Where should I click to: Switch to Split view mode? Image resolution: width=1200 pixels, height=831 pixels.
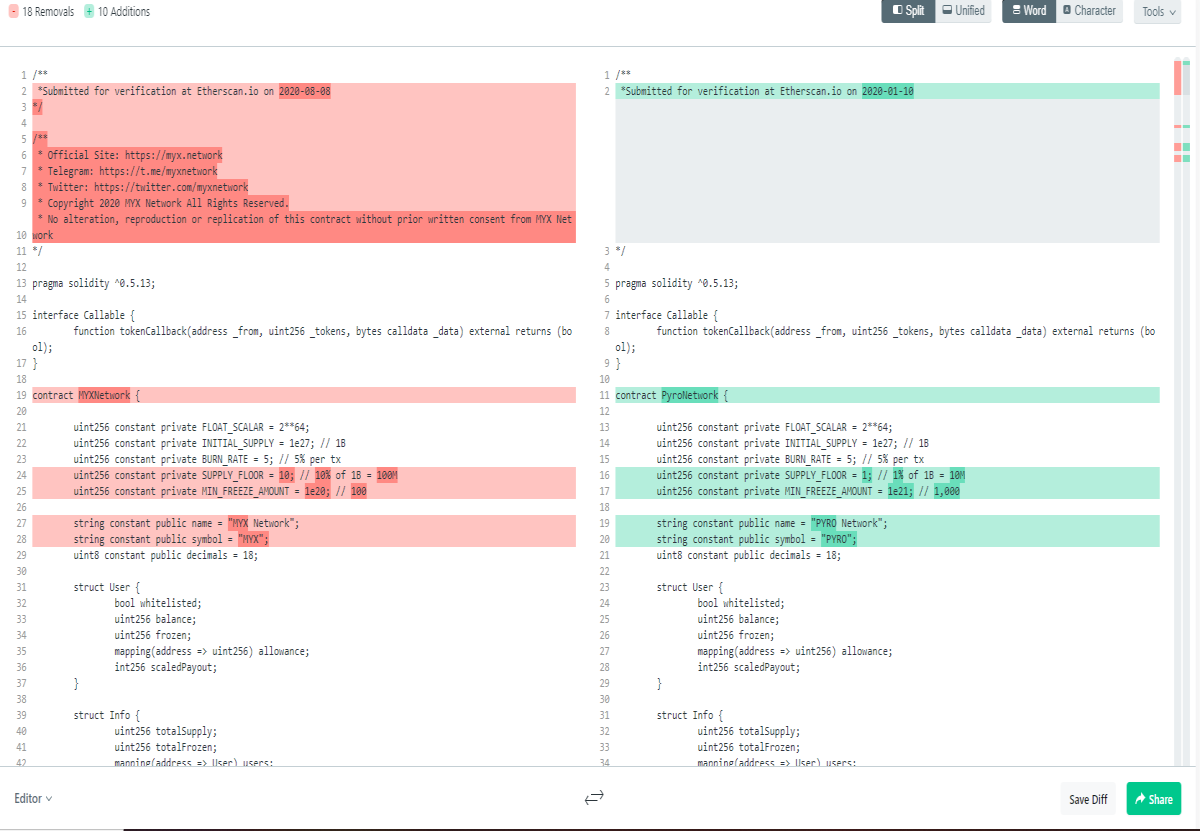tap(908, 11)
